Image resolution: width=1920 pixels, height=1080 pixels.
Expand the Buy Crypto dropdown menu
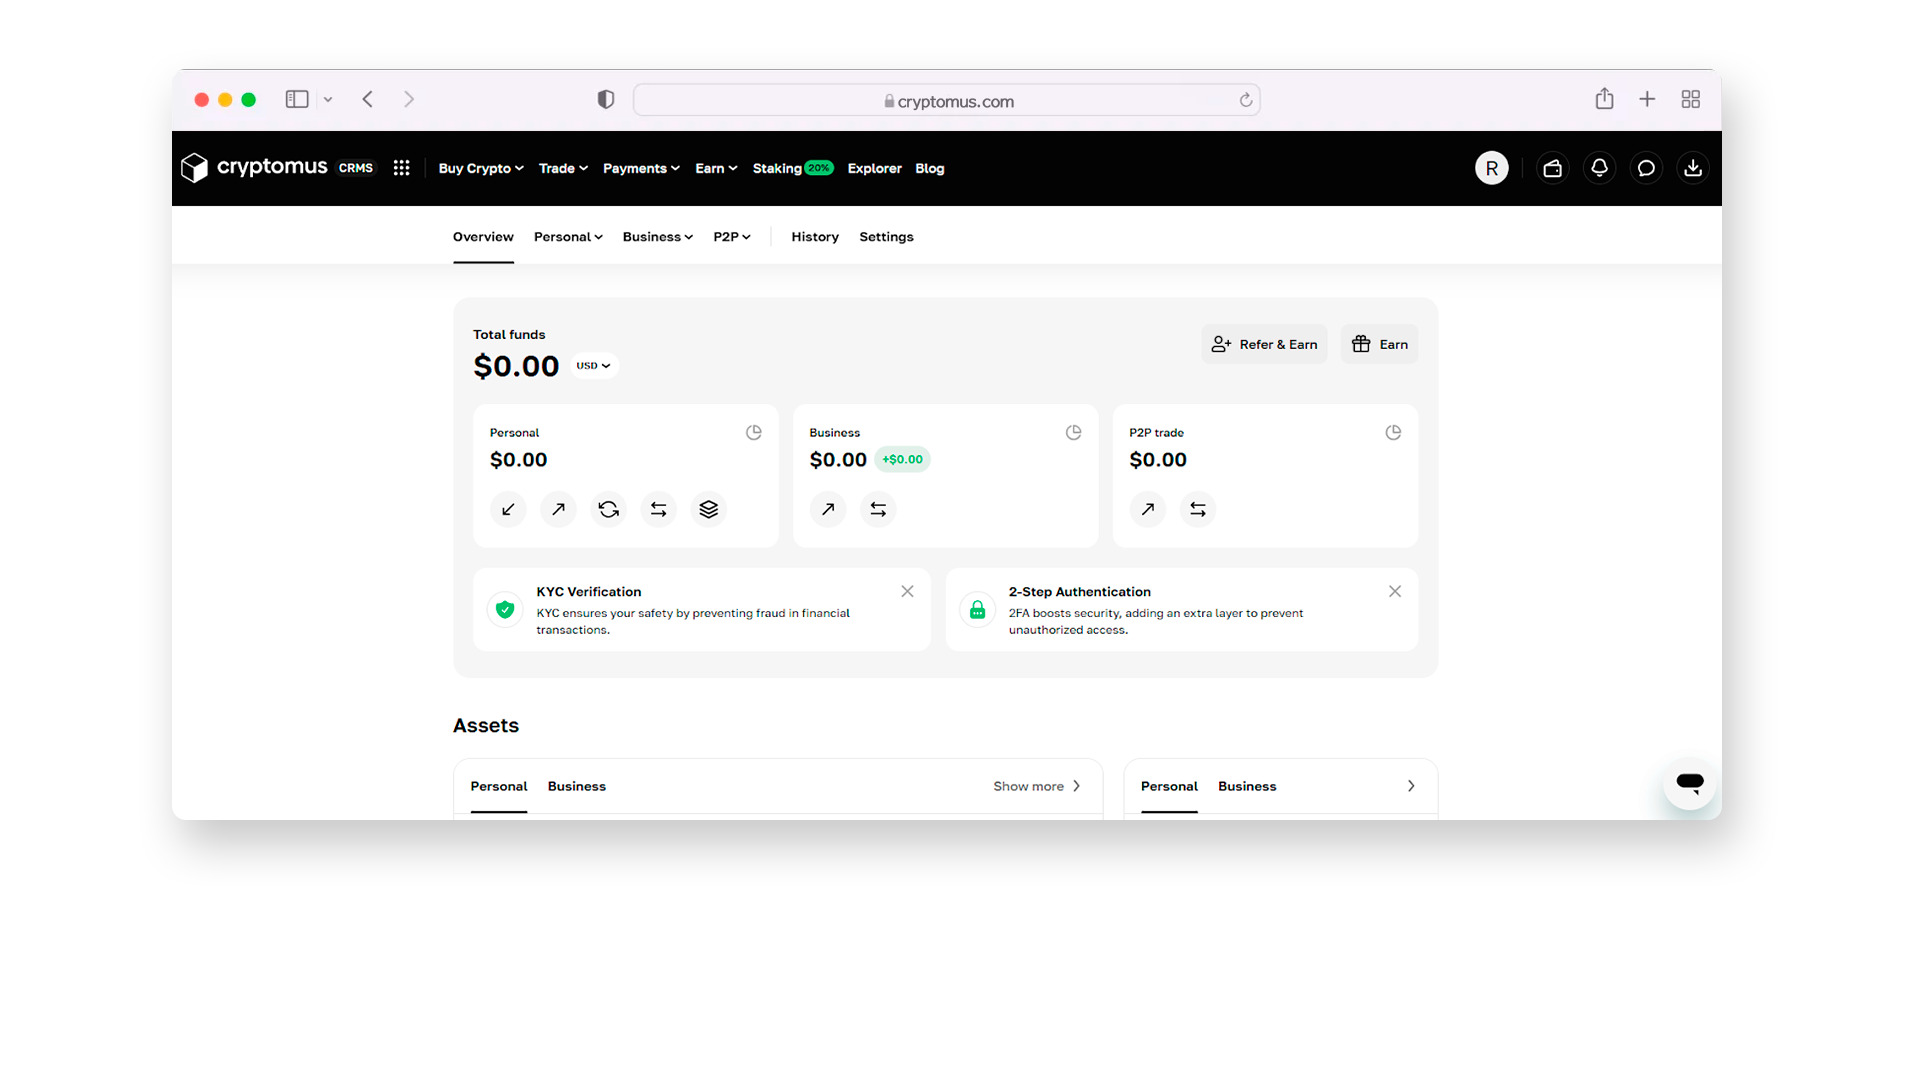pyautogui.click(x=481, y=168)
